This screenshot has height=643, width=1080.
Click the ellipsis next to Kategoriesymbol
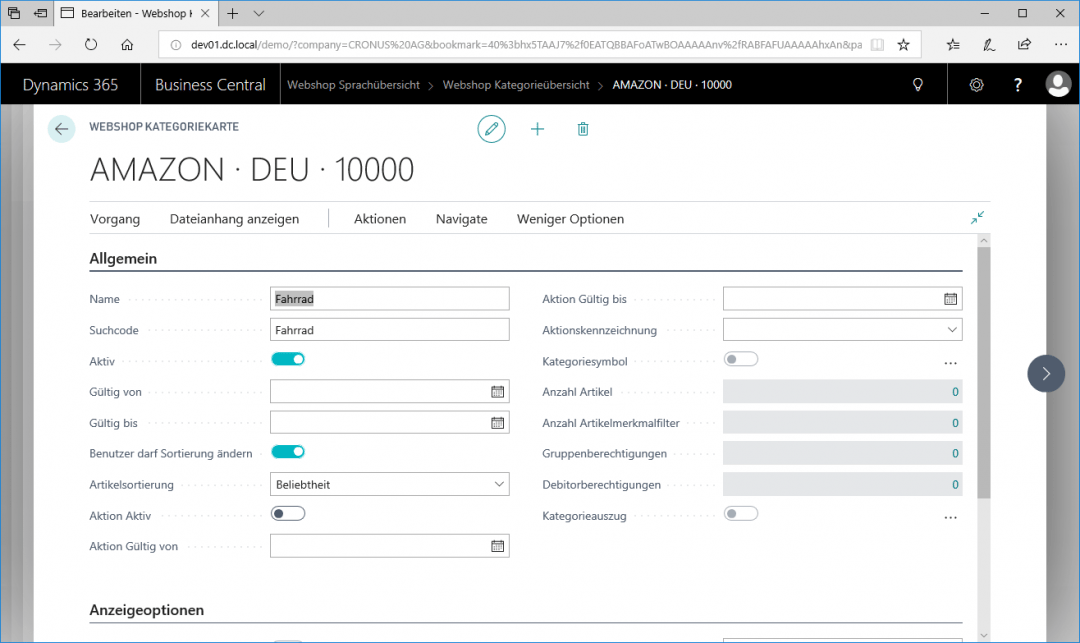pos(951,363)
